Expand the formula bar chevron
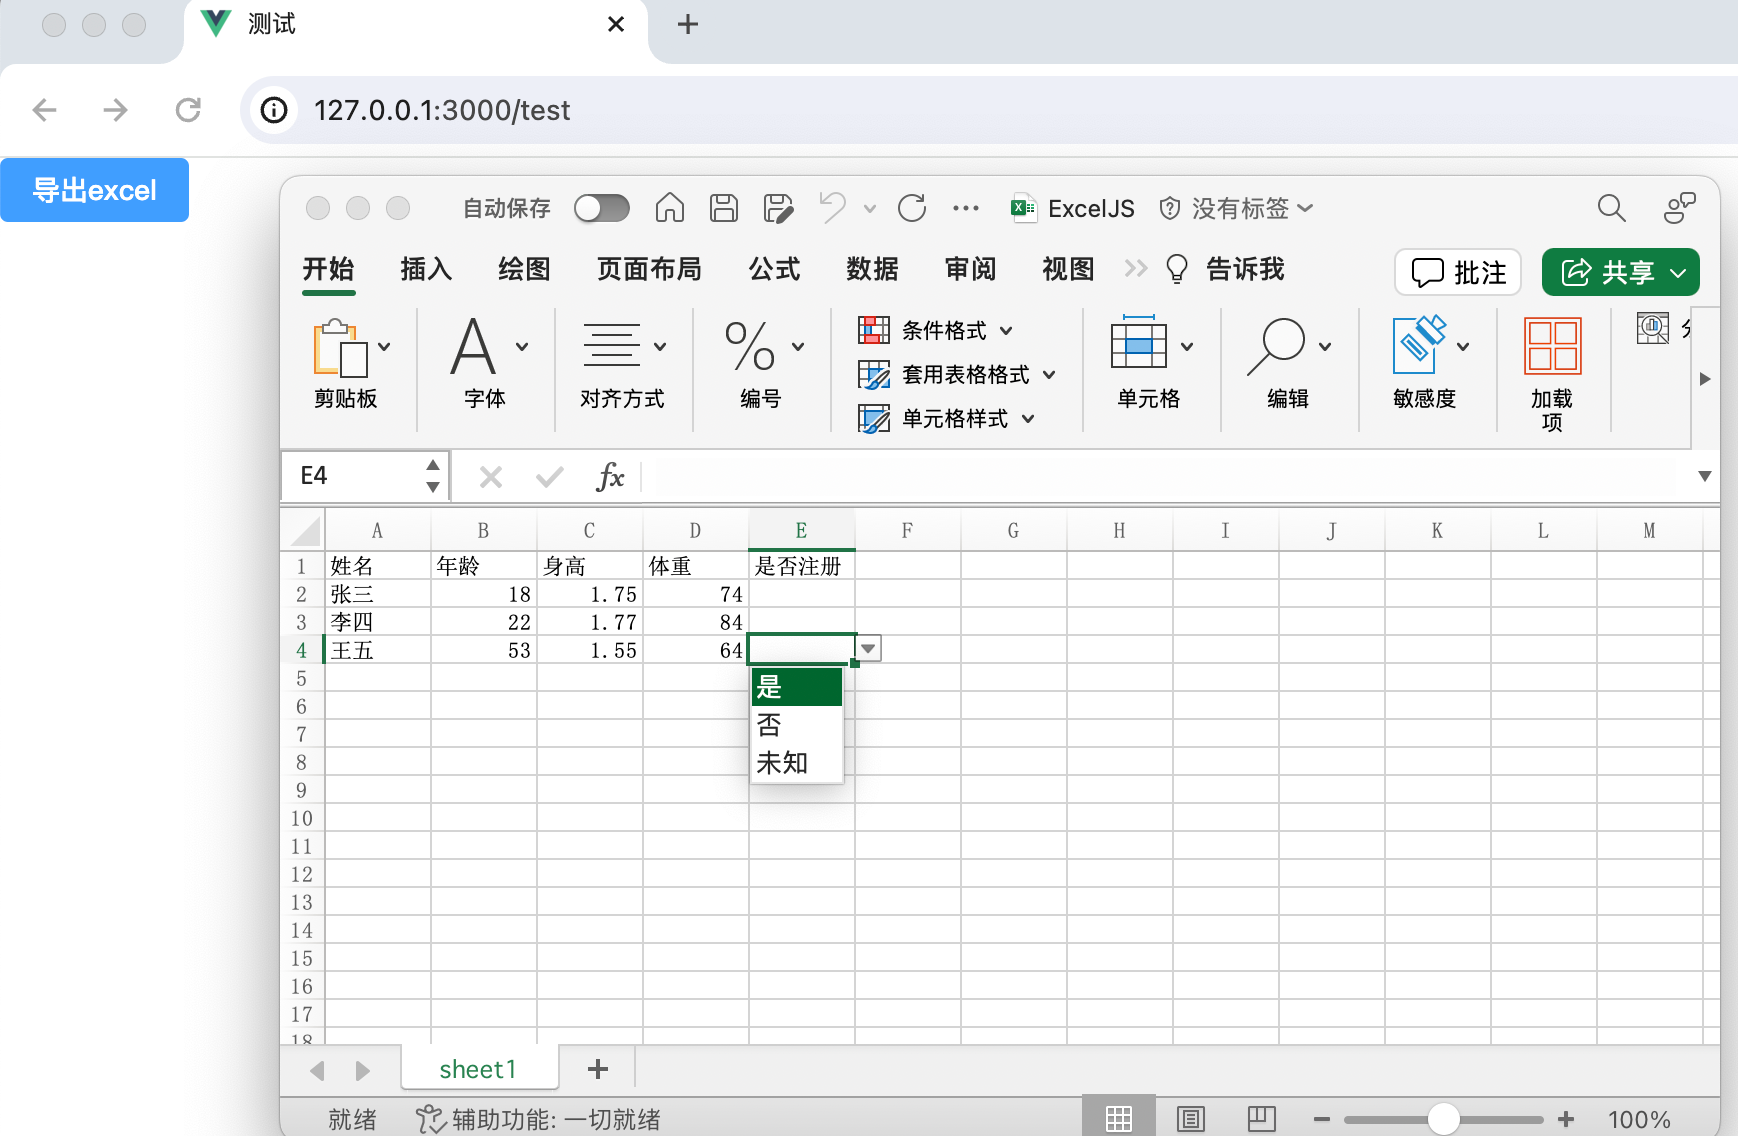The image size is (1738, 1136). click(1705, 476)
